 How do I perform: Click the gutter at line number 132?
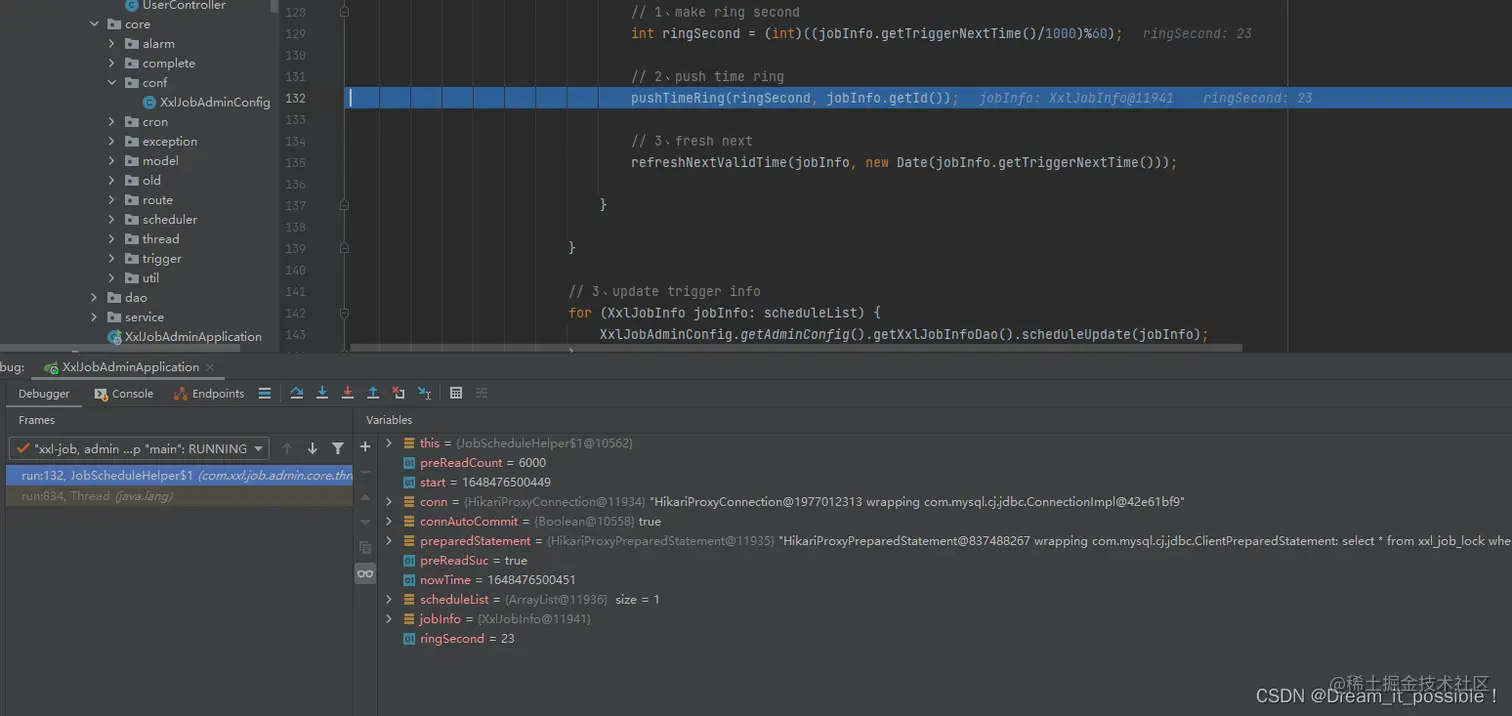296,98
